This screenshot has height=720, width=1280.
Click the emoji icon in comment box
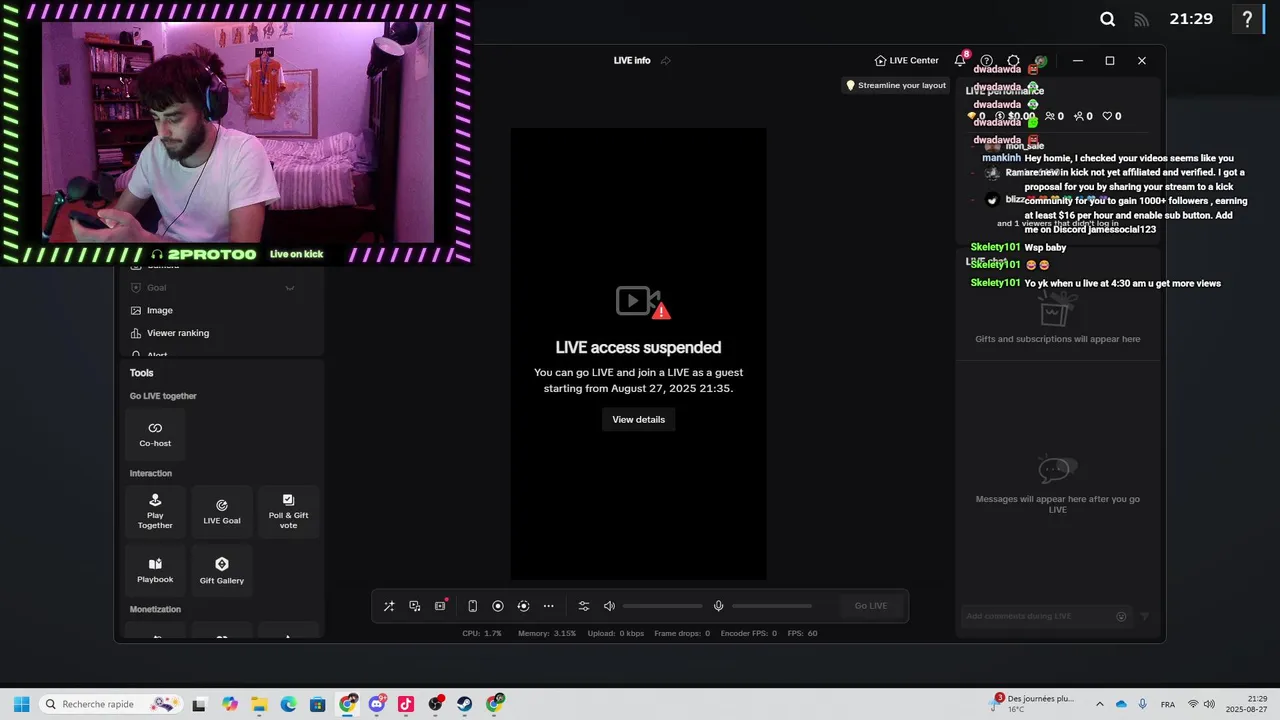[1121, 617]
